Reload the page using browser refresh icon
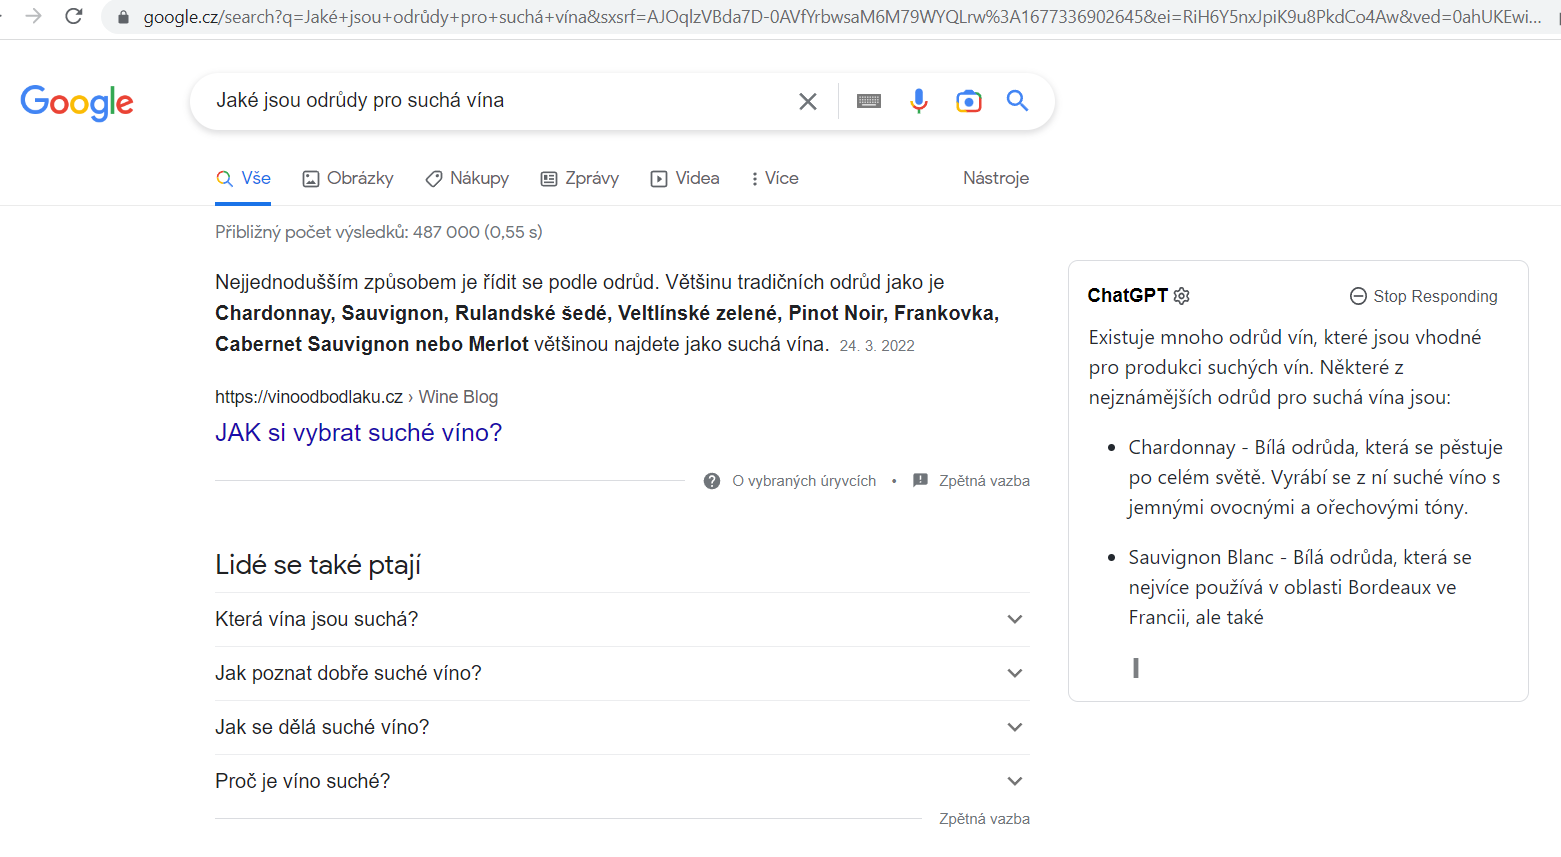Image resolution: width=1561 pixels, height=857 pixels. 74,17
